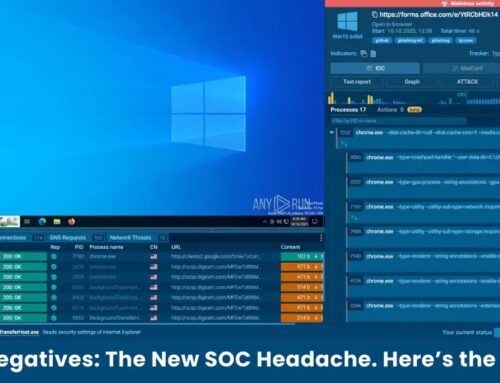Image resolution: width=500 pixels, height=383 pixels.
Task: Click the CPU activity timeline graph
Action: (414, 98)
